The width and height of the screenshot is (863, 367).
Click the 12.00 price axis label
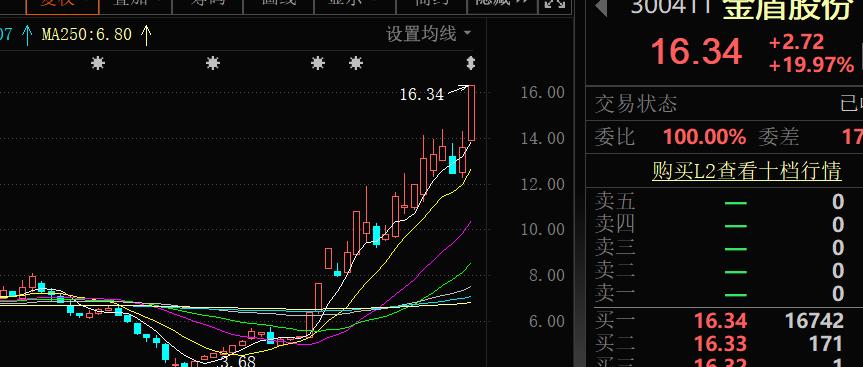[543, 184]
